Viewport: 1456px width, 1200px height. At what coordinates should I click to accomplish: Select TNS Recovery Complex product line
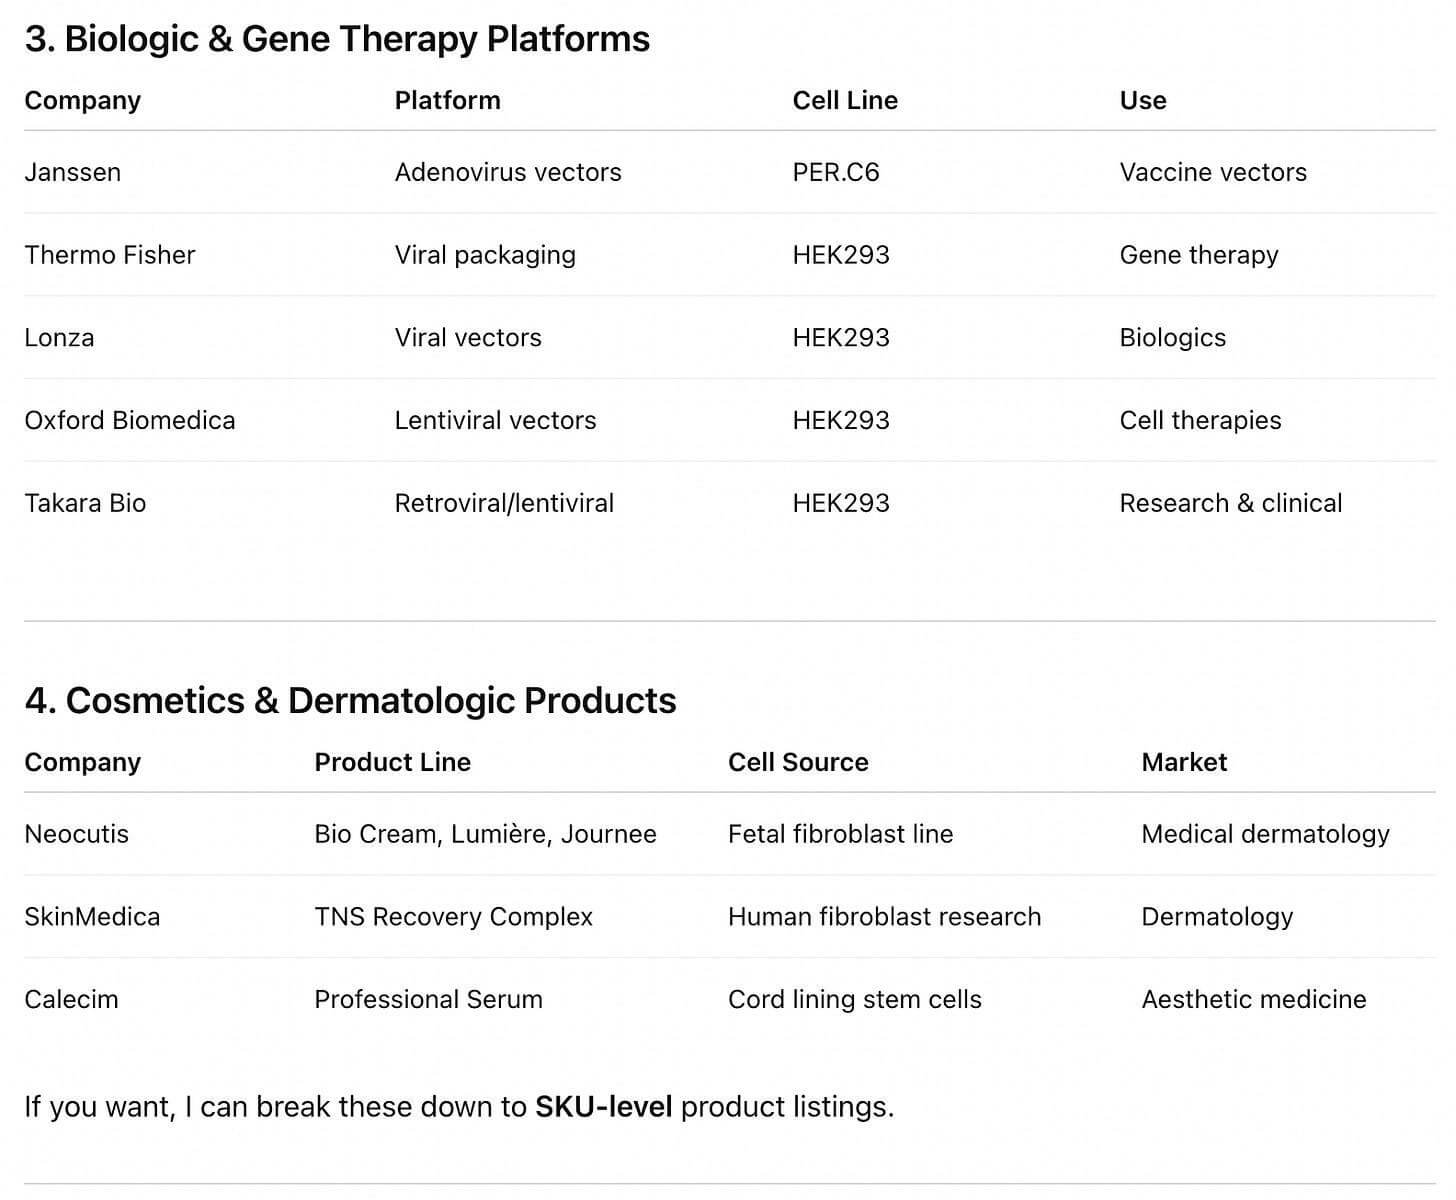click(453, 917)
